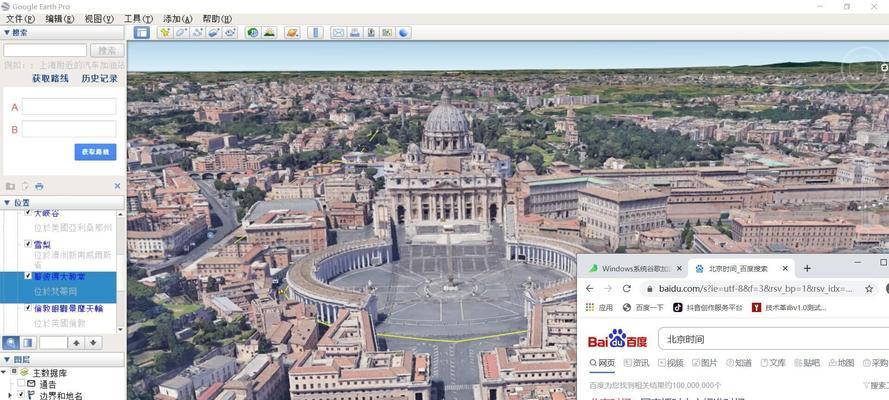
Task: Add a placemark with yellow pin icon
Action: pos(164,33)
